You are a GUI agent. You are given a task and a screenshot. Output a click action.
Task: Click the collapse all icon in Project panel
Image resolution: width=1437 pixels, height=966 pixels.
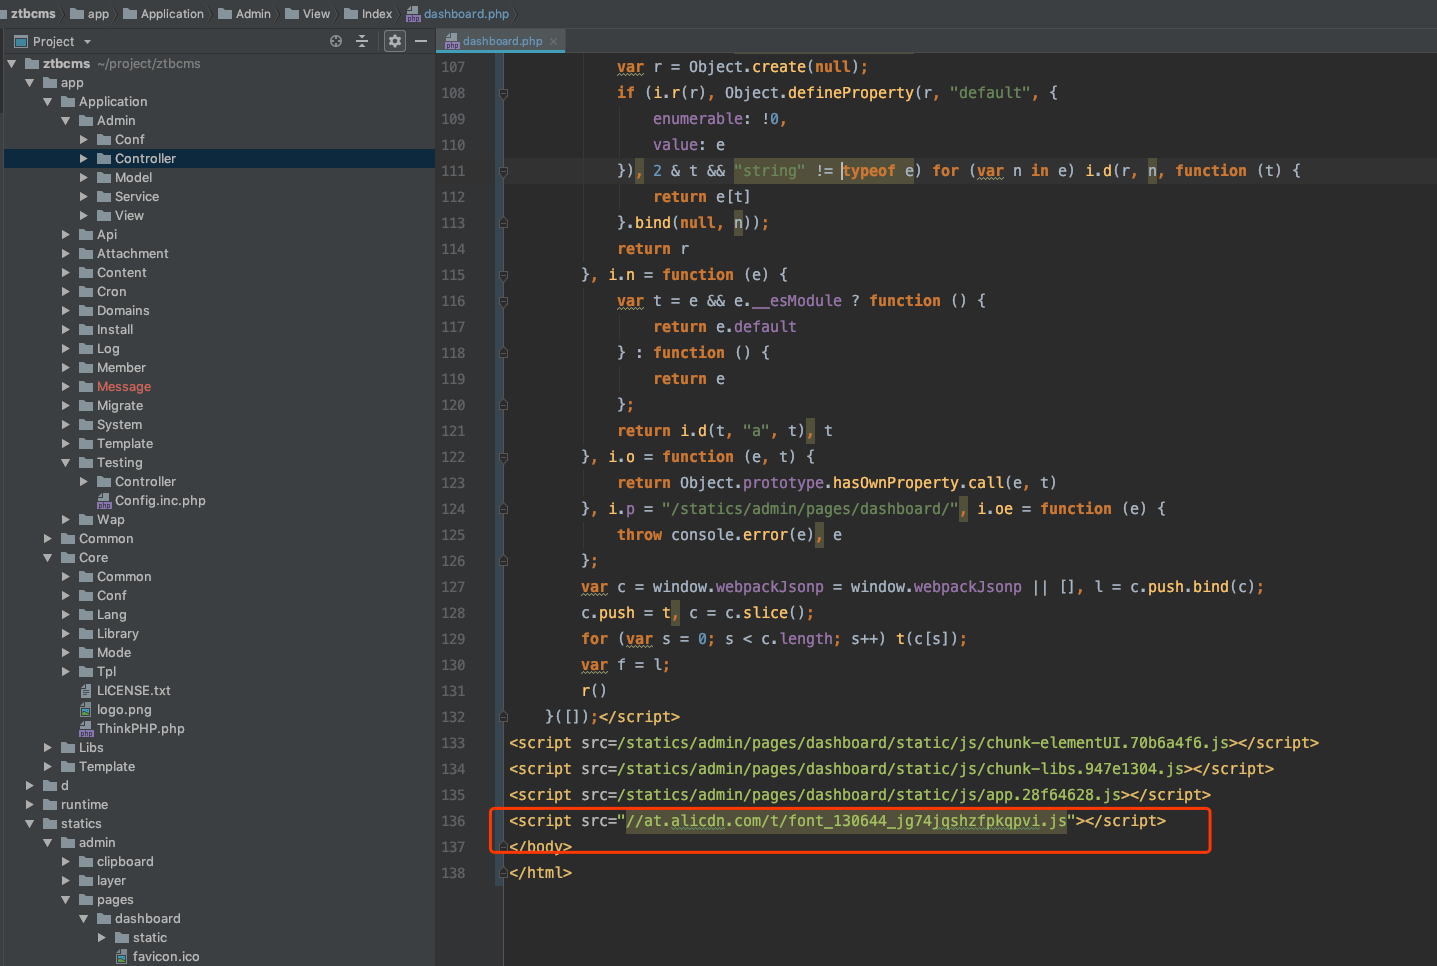pos(362,41)
